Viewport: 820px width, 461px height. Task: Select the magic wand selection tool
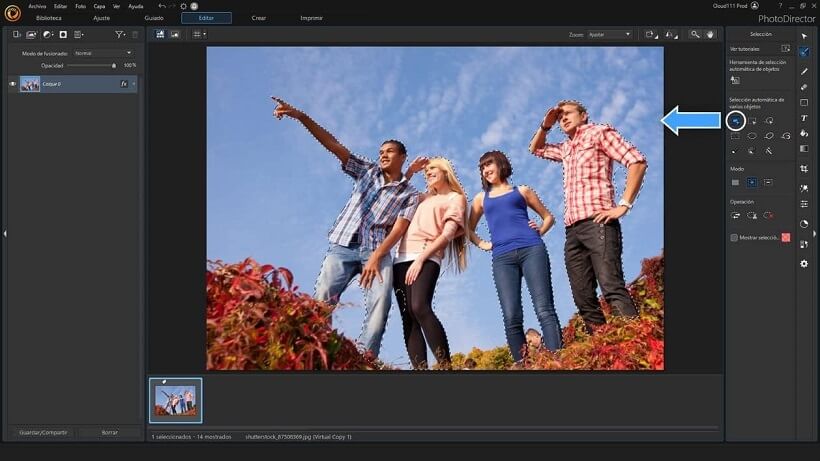click(769, 151)
